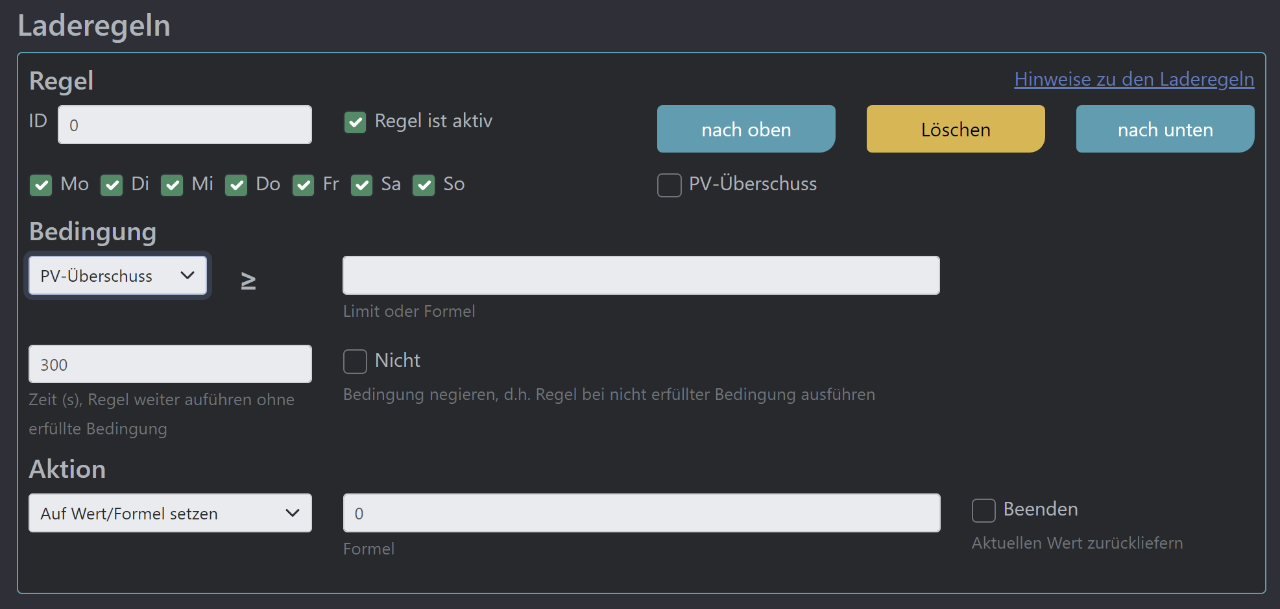Image resolution: width=1280 pixels, height=609 pixels.
Task: Toggle the 'Mi' weekday checkbox
Action: pos(171,185)
